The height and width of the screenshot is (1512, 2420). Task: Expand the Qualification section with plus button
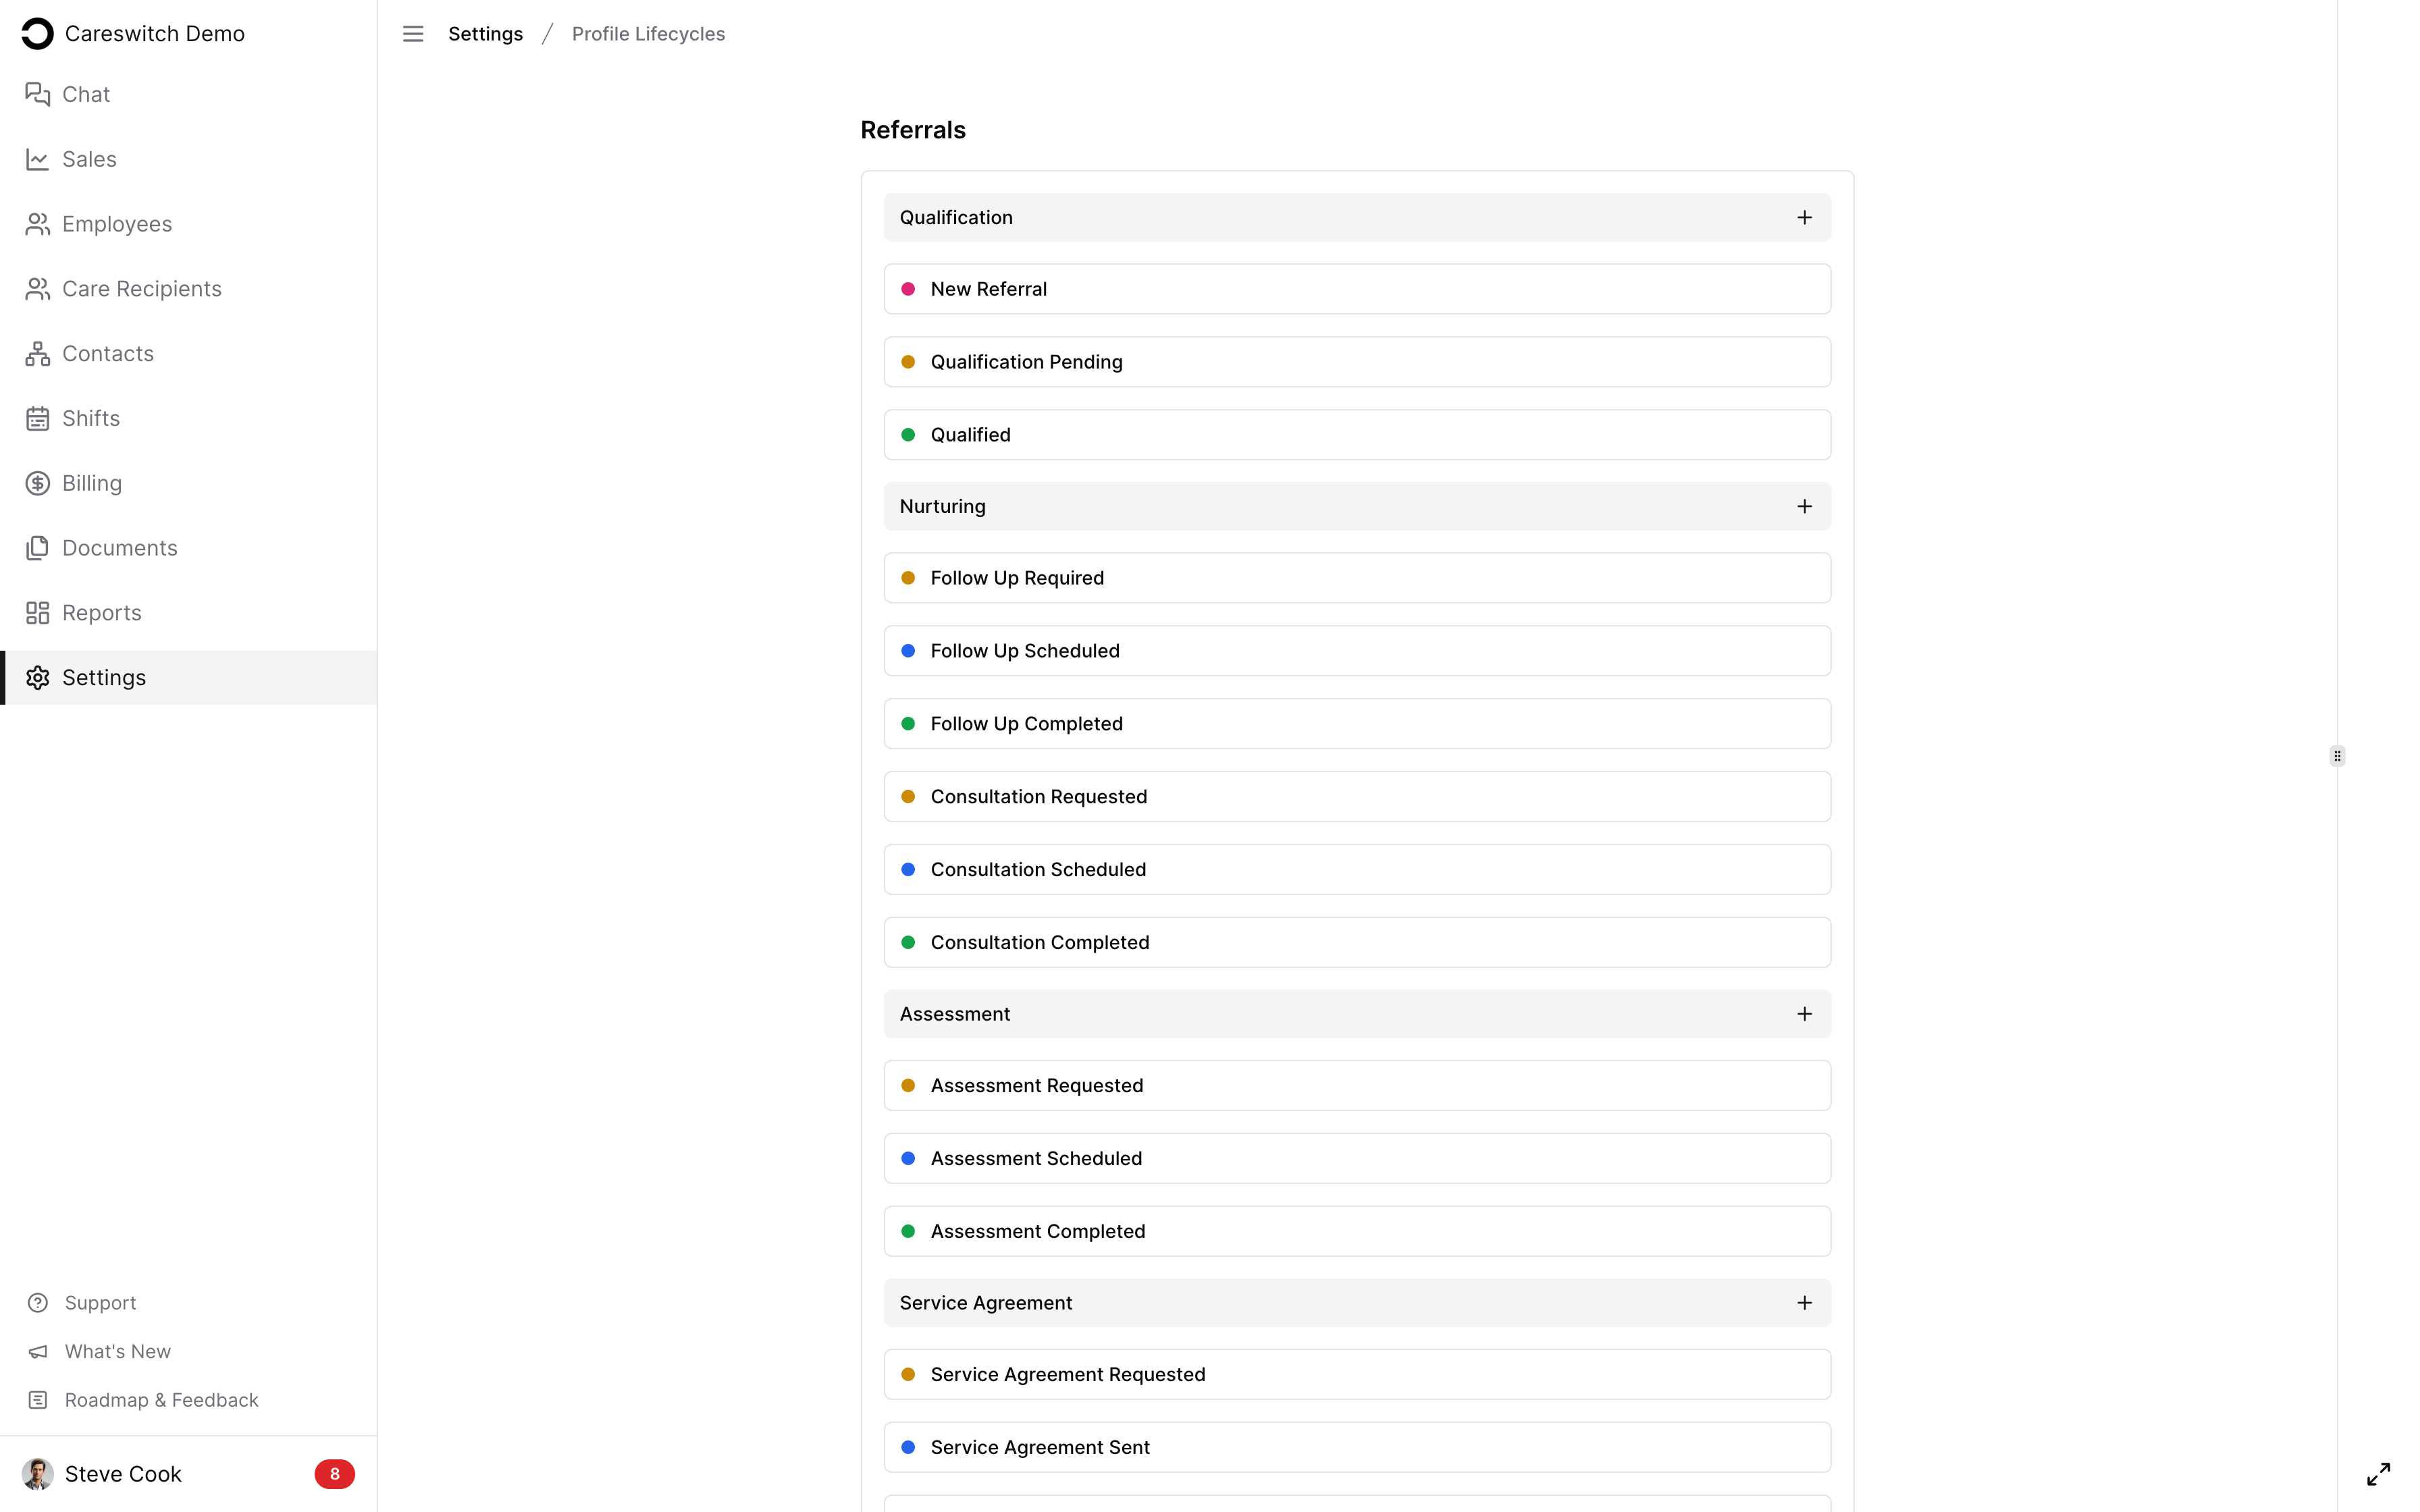pyautogui.click(x=1805, y=216)
